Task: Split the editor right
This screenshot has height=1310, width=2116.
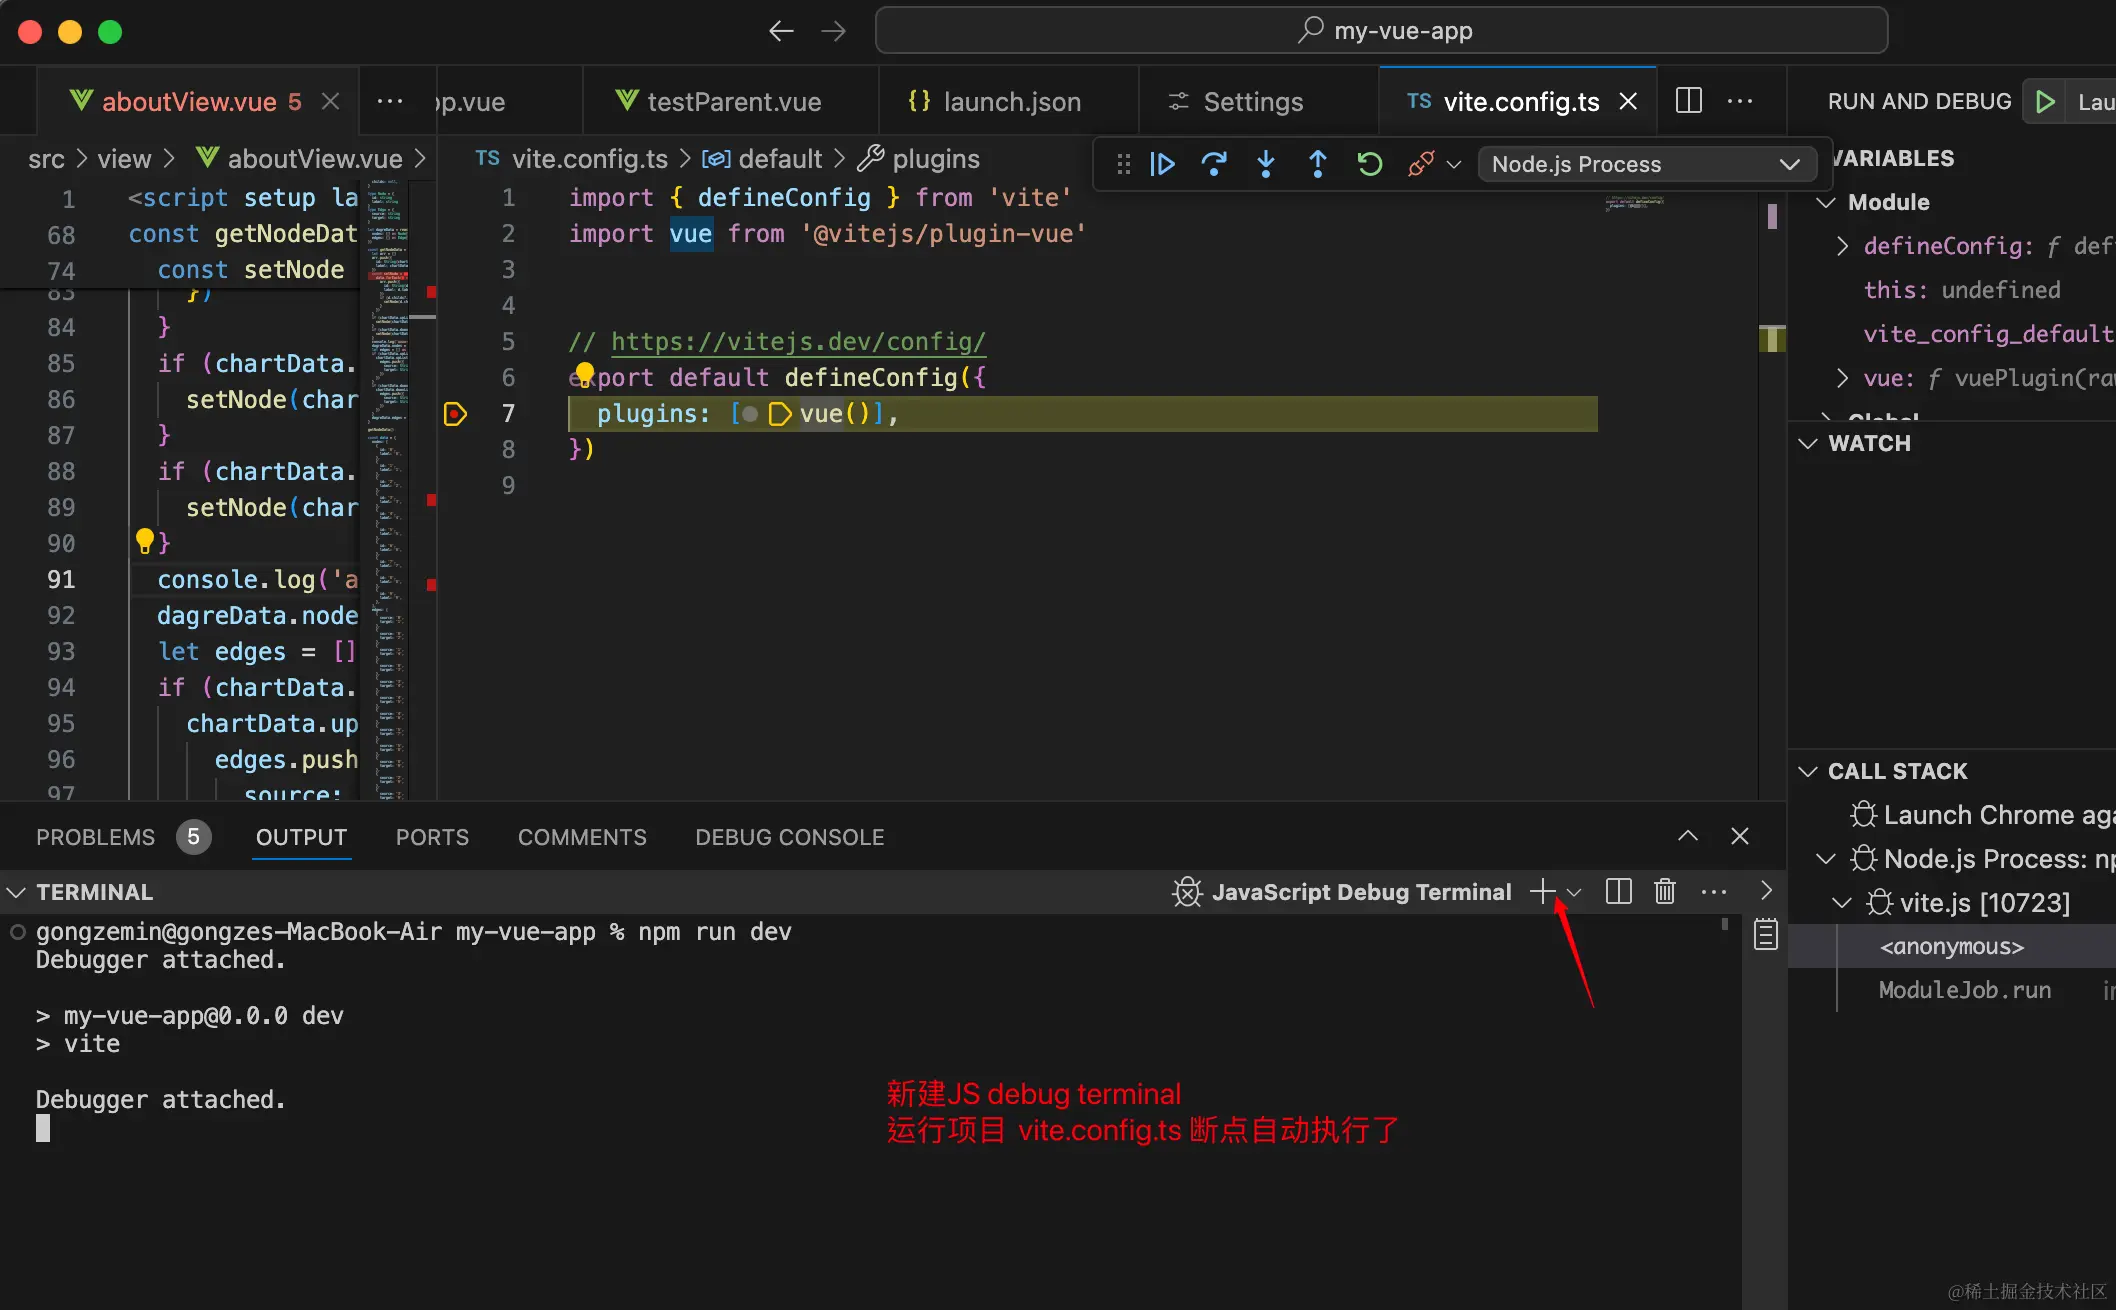Action: point(1689,101)
